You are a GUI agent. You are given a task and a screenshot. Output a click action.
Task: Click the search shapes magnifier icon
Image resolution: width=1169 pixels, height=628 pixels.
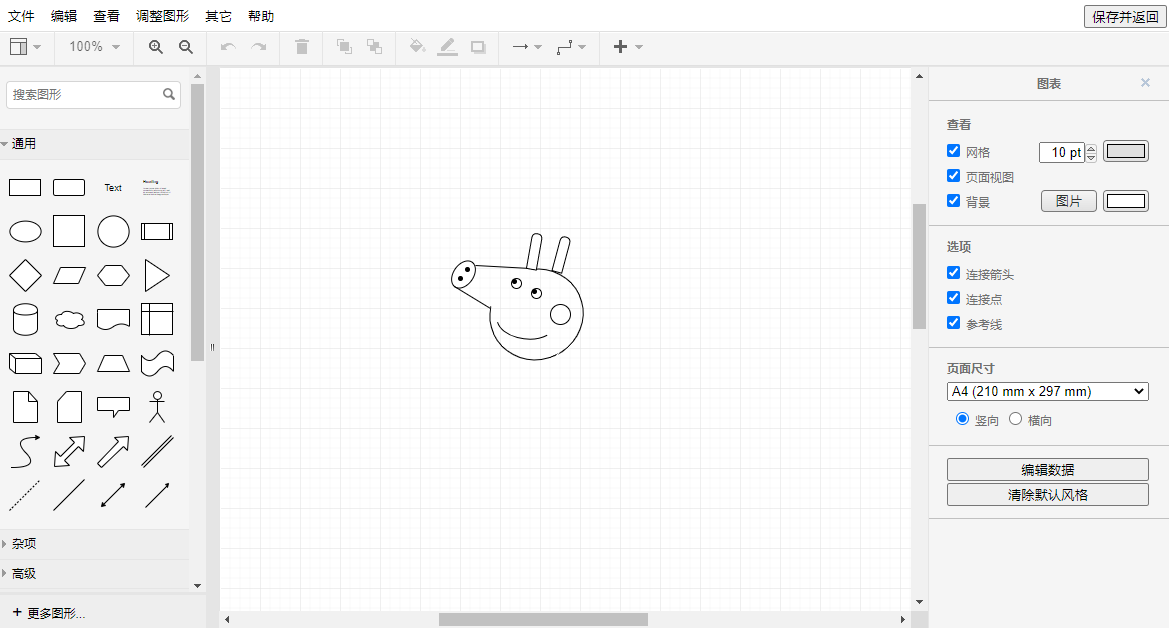pos(169,94)
